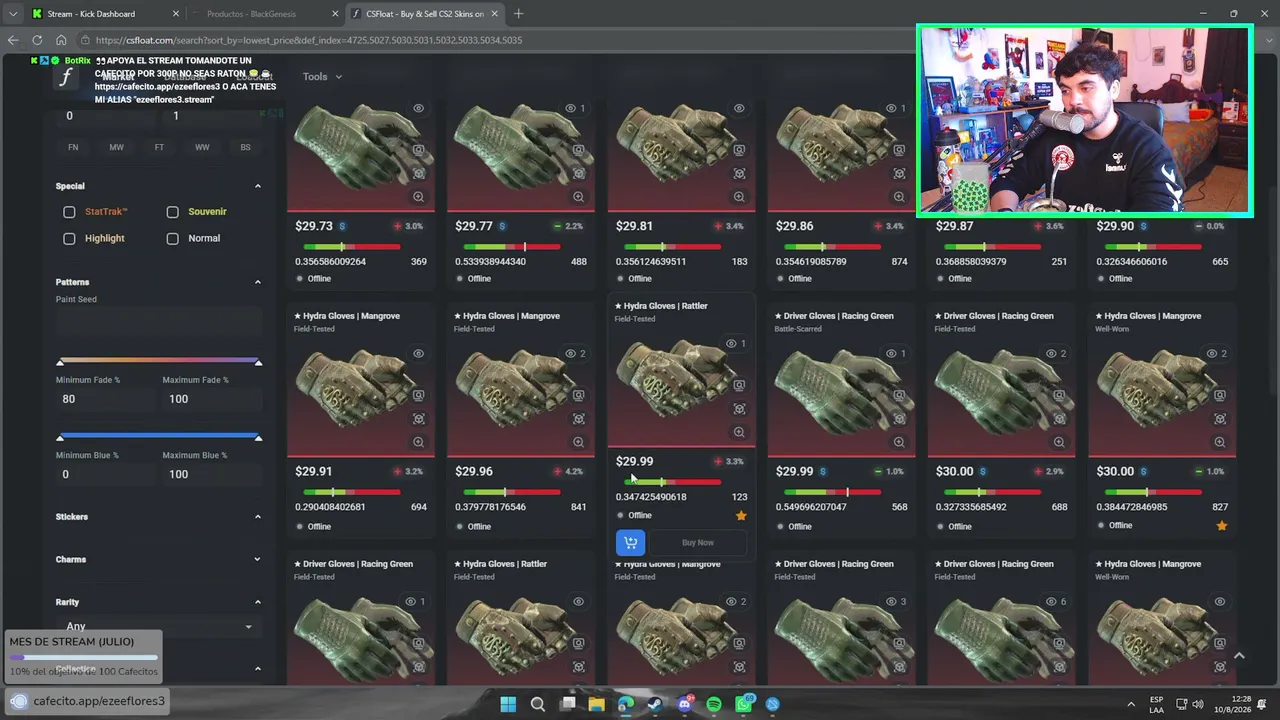Switch to the Stream - Kick Dashboard tab
Viewport: 1280px width, 720px height.
104,14
